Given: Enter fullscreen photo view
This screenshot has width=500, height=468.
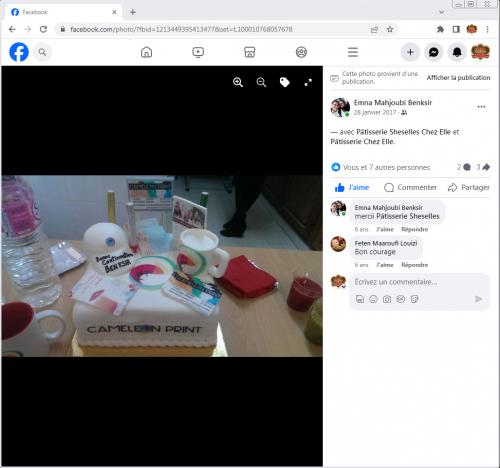Looking at the screenshot, I should 308,82.
